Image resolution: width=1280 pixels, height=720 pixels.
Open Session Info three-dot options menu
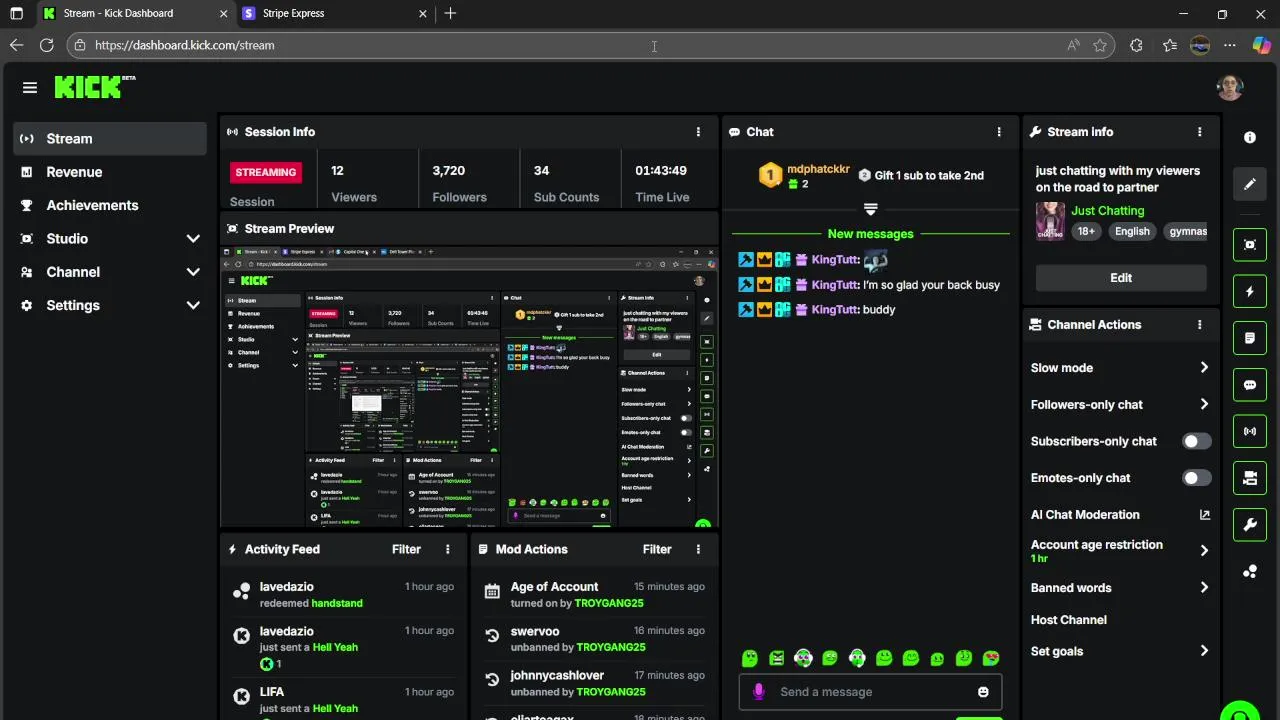point(698,132)
